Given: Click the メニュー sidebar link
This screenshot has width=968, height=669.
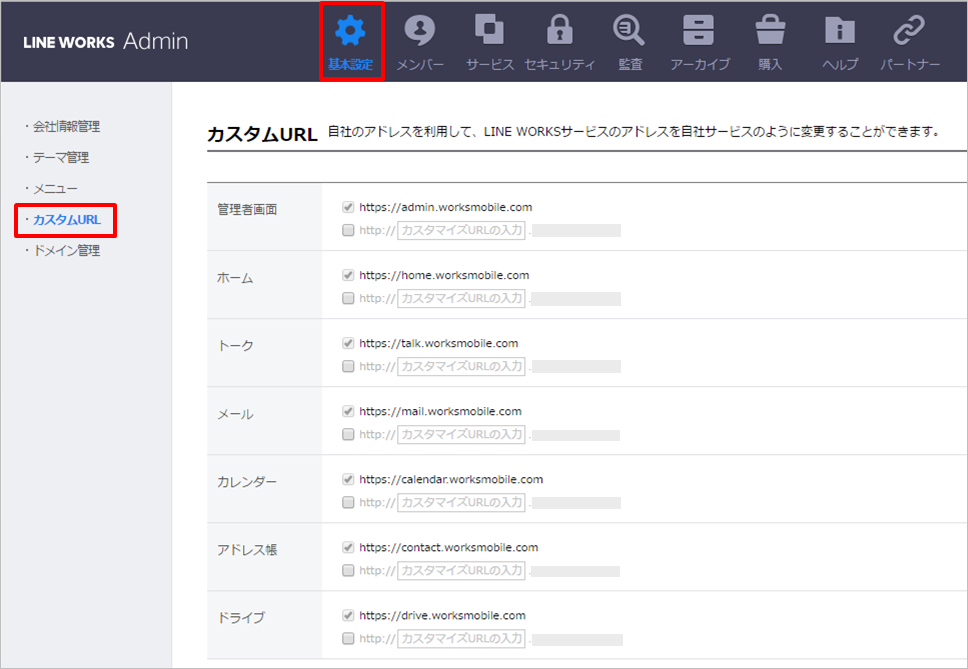Looking at the screenshot, I should tap(55, 189).
